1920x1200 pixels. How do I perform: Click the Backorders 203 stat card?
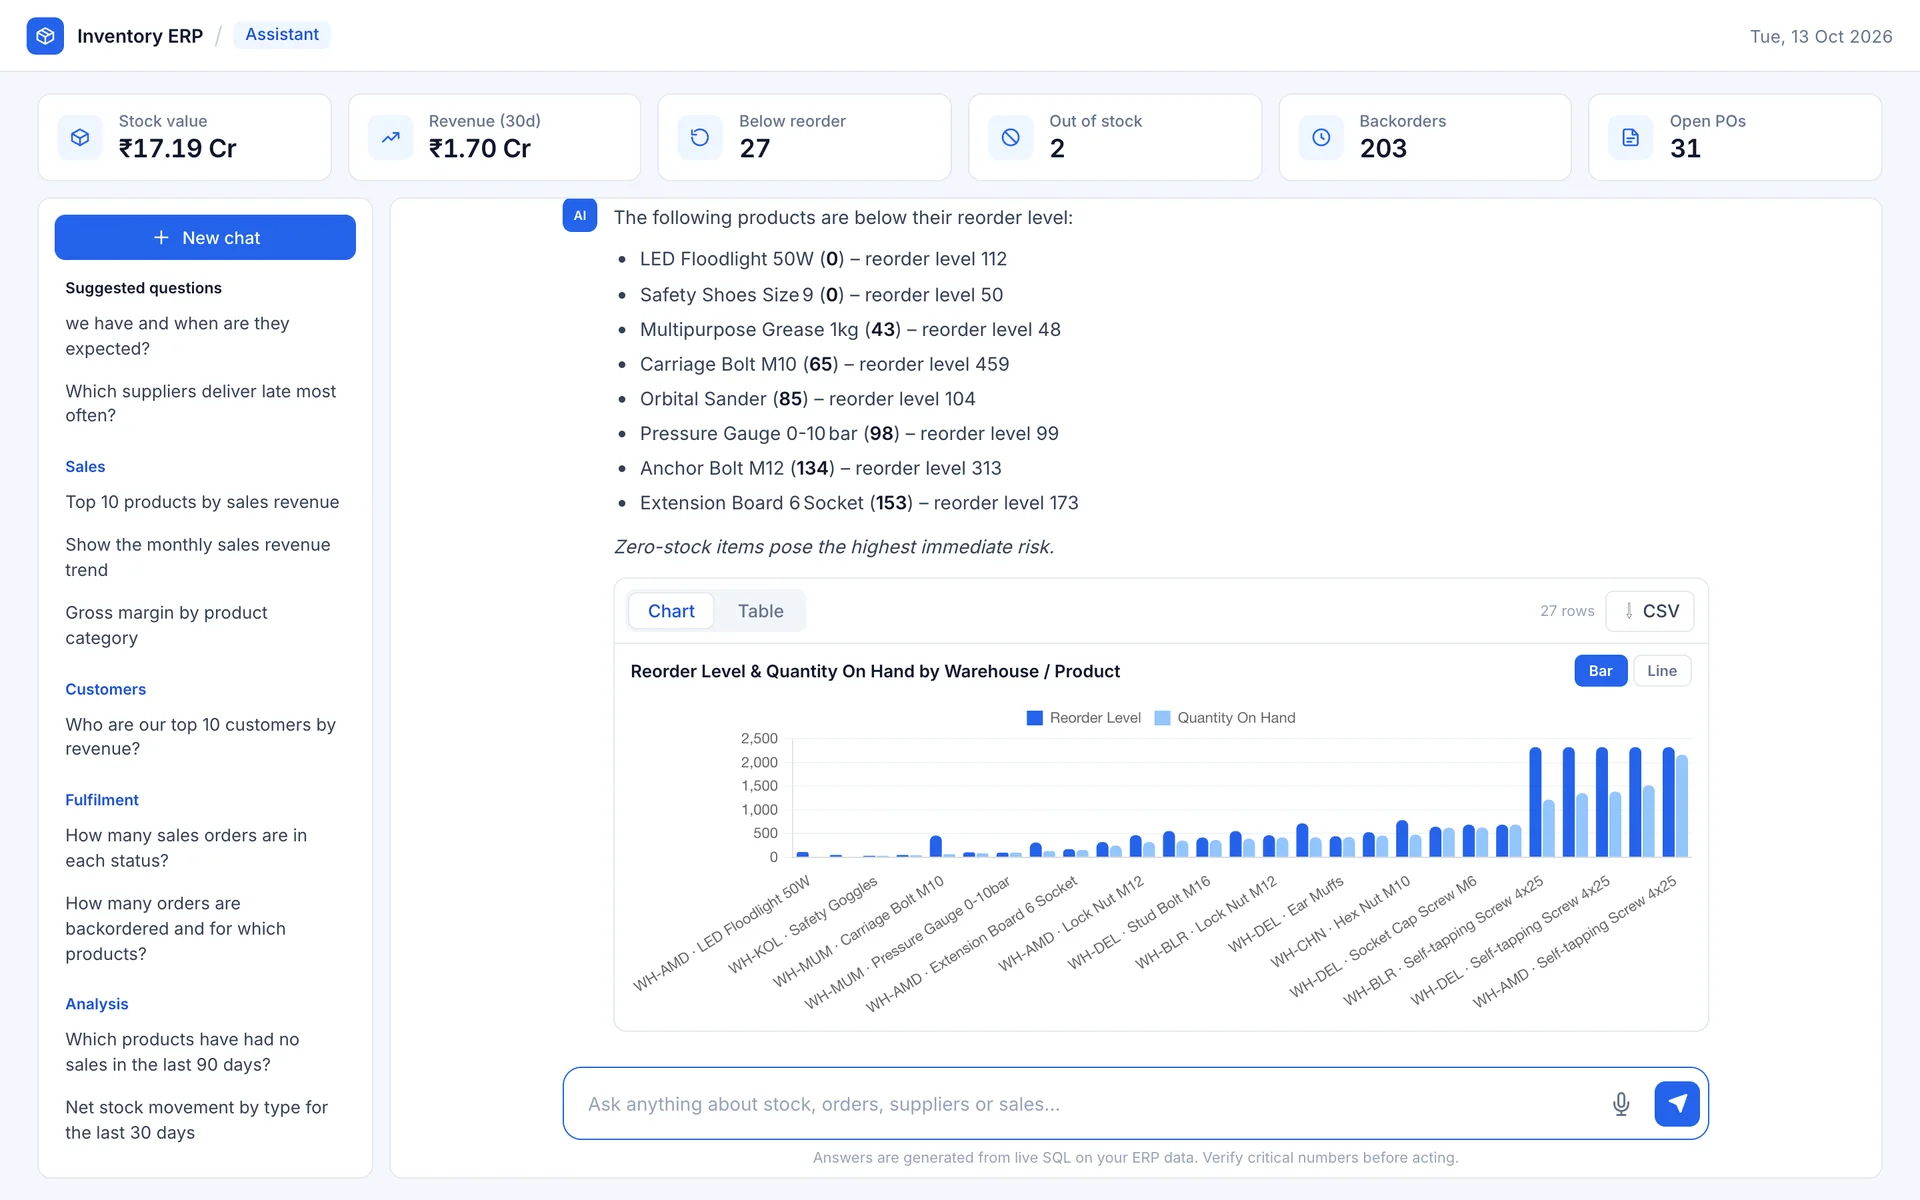point(1425,137)
